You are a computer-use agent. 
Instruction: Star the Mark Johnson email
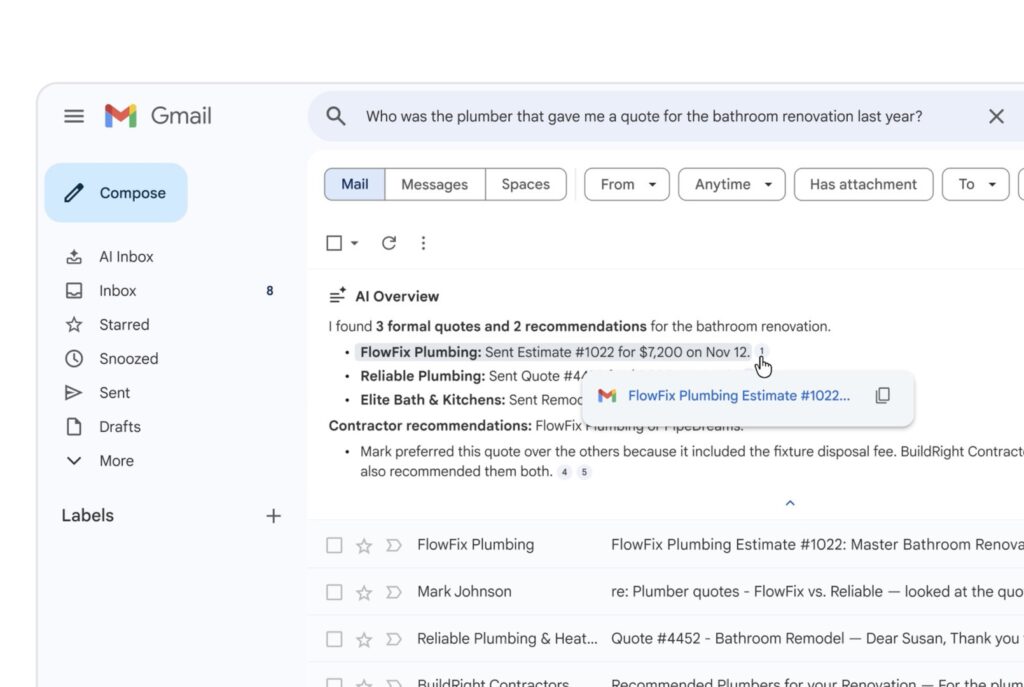(x=364, y=592)
